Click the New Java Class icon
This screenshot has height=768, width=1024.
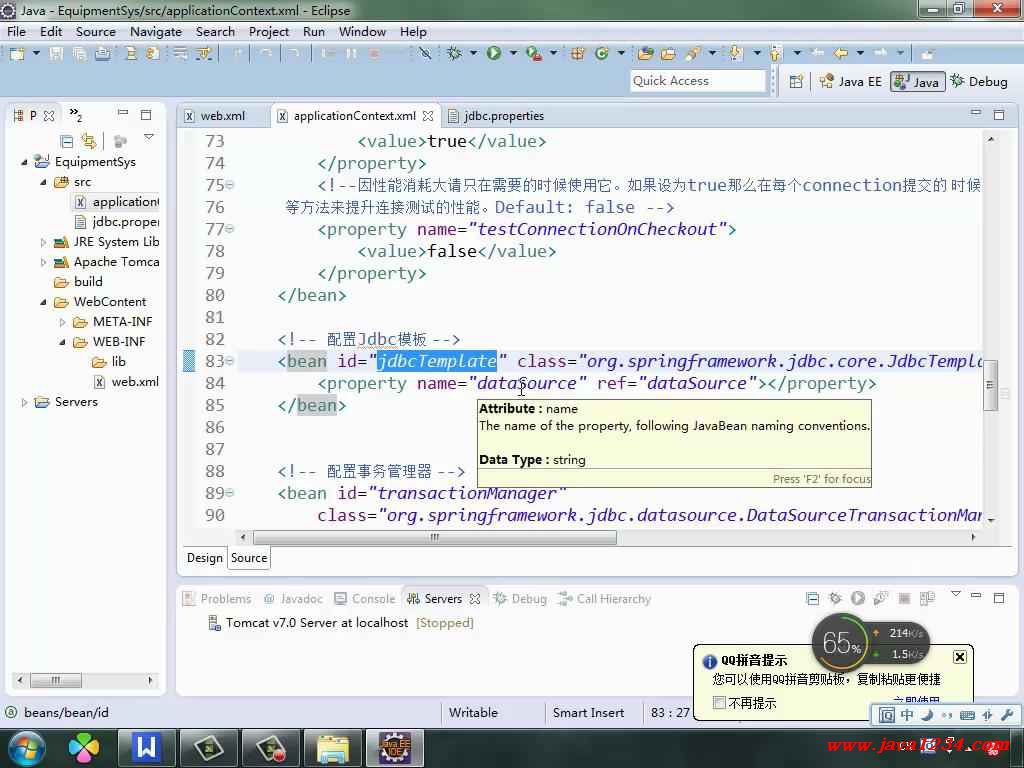click(601, 54)
